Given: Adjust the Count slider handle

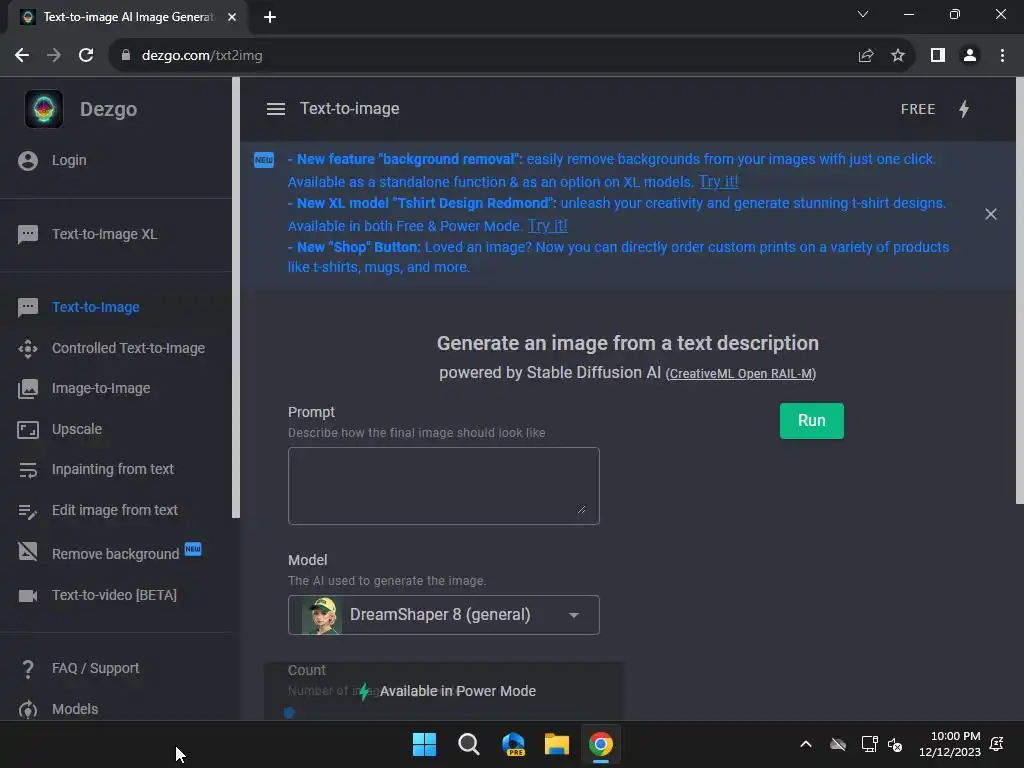Looking at the screenshot, I should click(289, 713).
